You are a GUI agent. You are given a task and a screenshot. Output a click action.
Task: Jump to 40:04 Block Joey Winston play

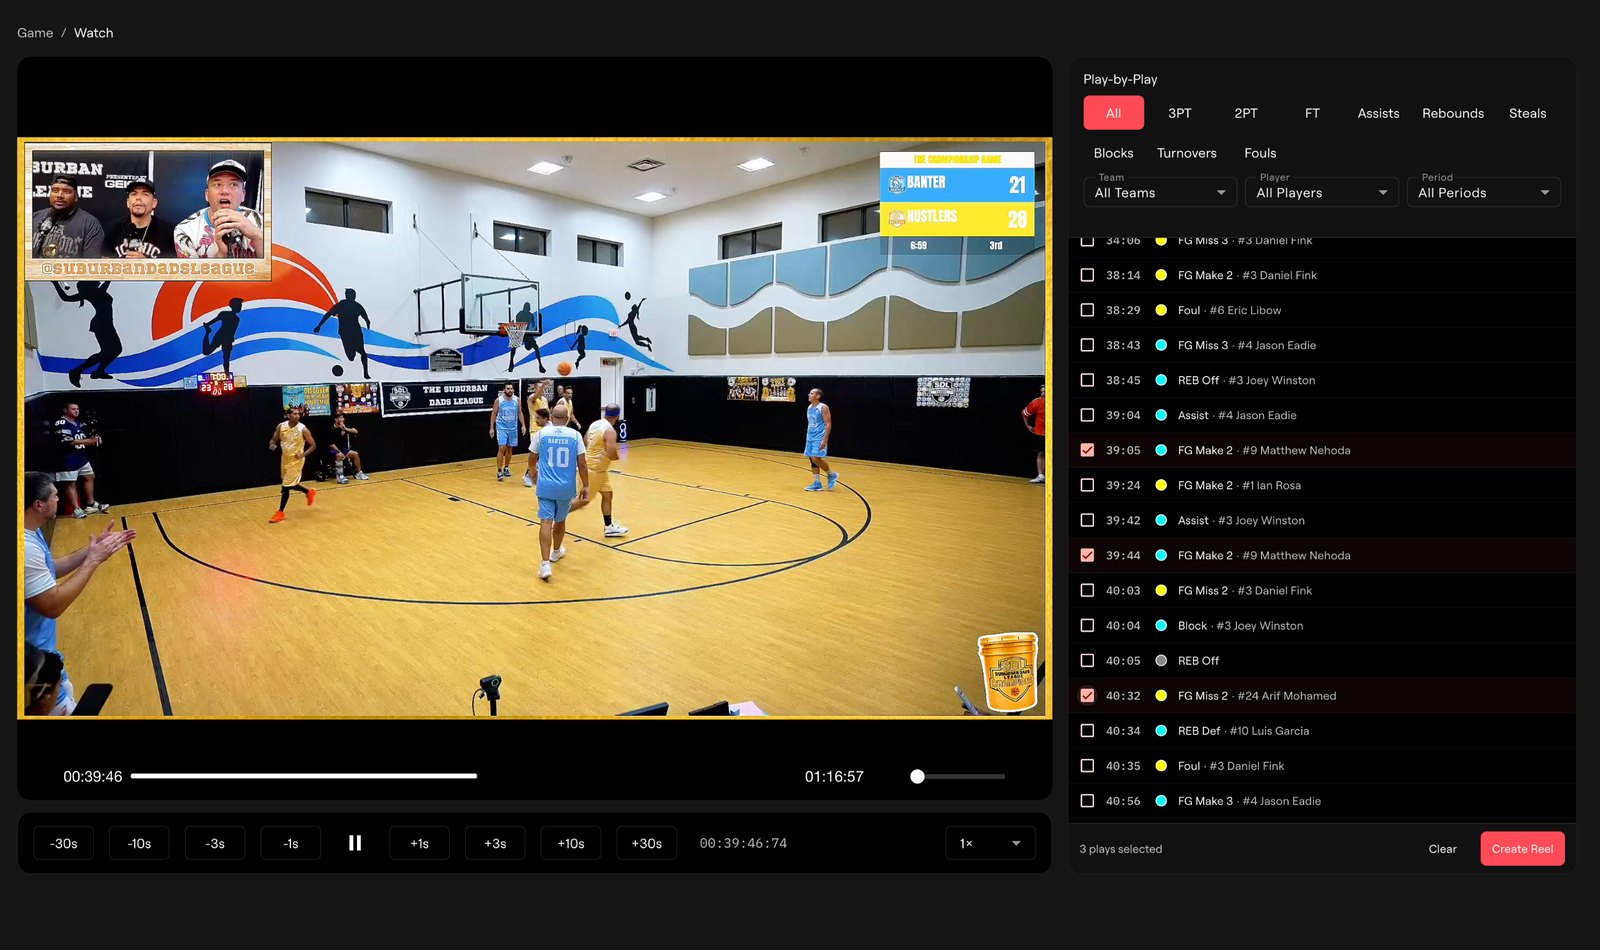[x=1322, y=625]
